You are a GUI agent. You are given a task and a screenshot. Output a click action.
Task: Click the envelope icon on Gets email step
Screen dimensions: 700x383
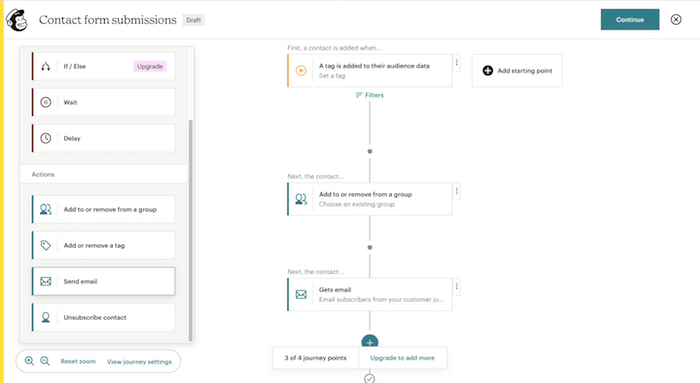301,294
